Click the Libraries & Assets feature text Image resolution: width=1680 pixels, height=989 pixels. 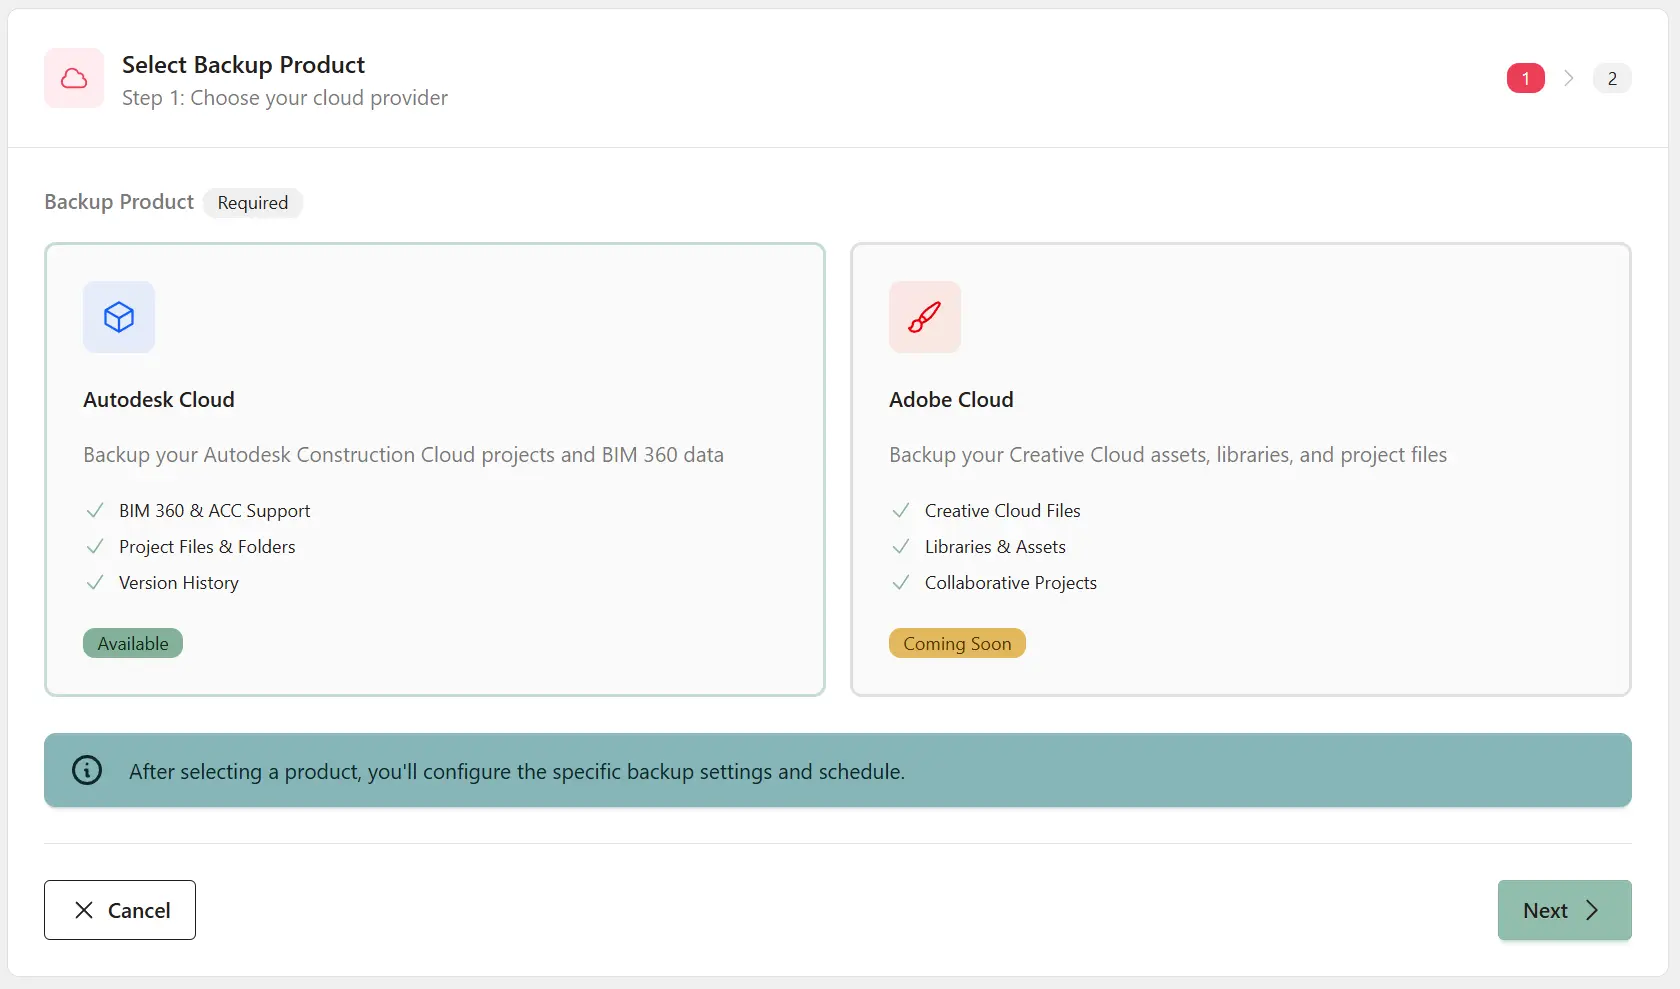(x=995, y=547)
